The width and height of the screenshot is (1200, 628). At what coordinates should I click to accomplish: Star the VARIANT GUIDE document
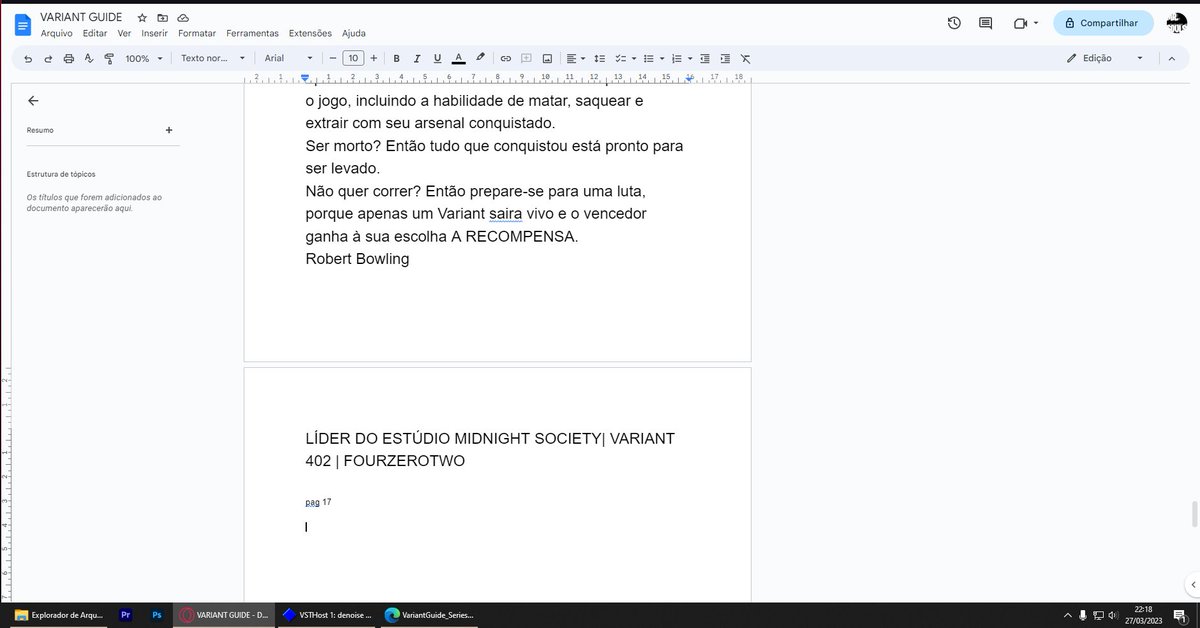pyautogui.click(x=142, y=18)
